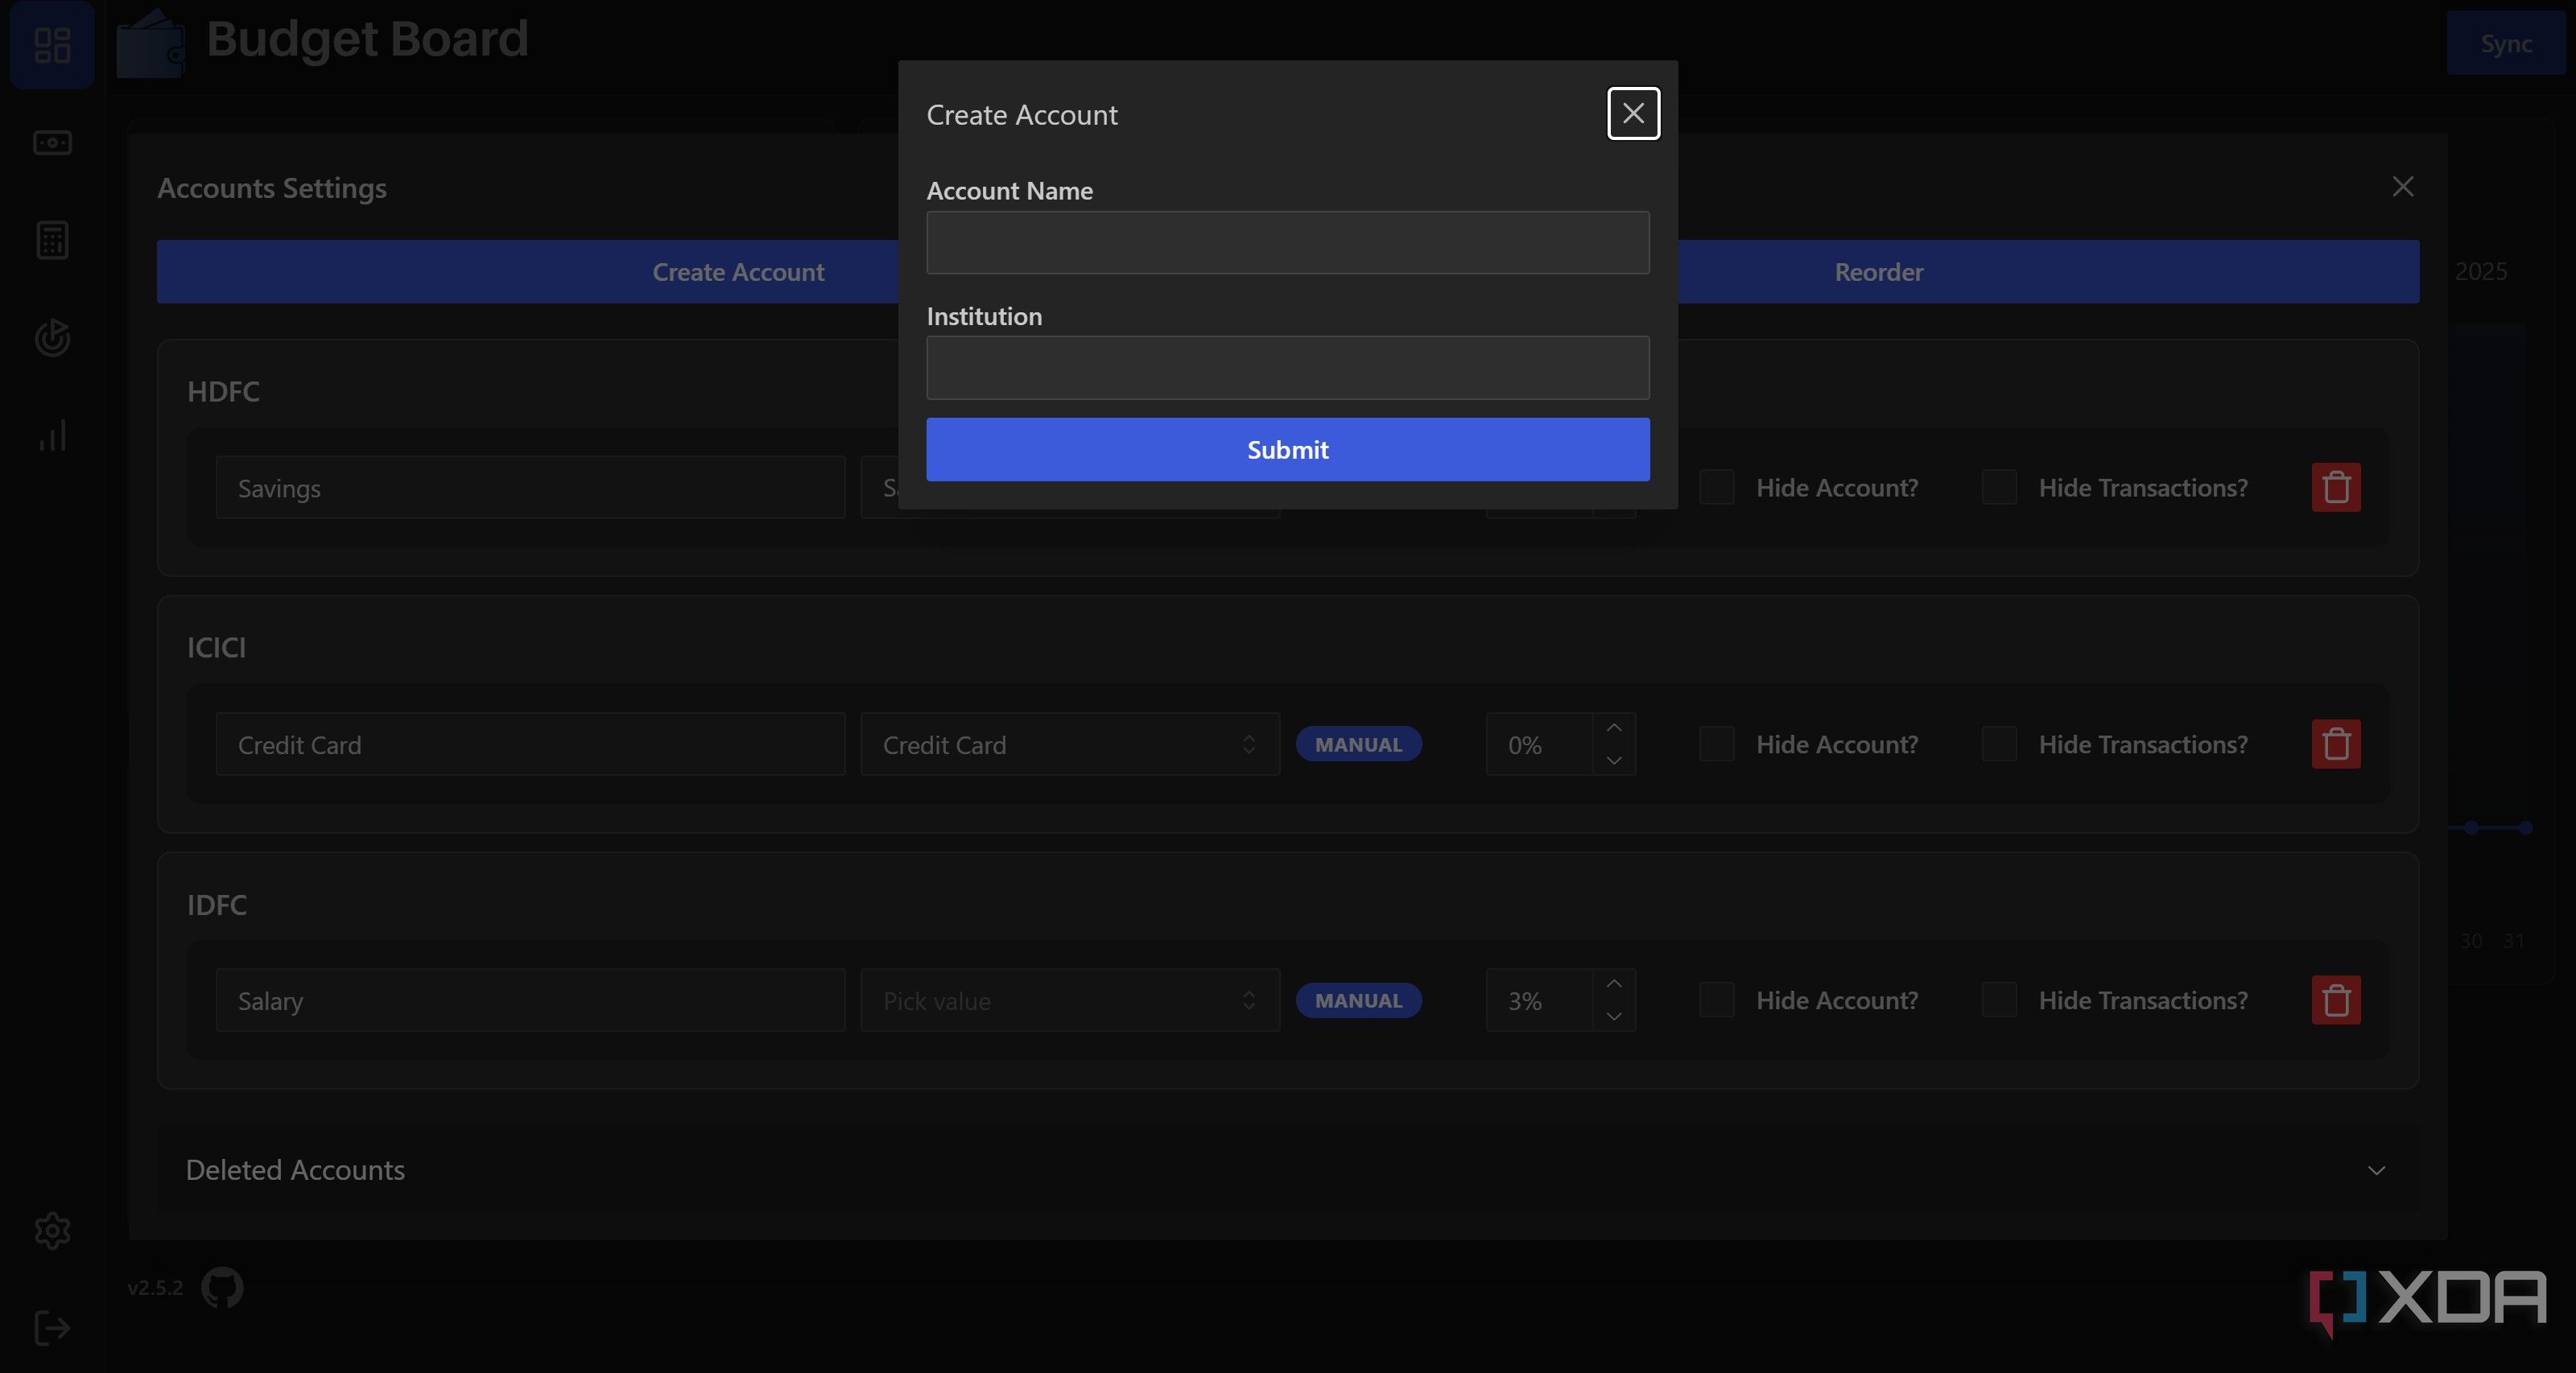
Task: Expand the Deleted Accounts section
Action: [x=1287, y=1170]
